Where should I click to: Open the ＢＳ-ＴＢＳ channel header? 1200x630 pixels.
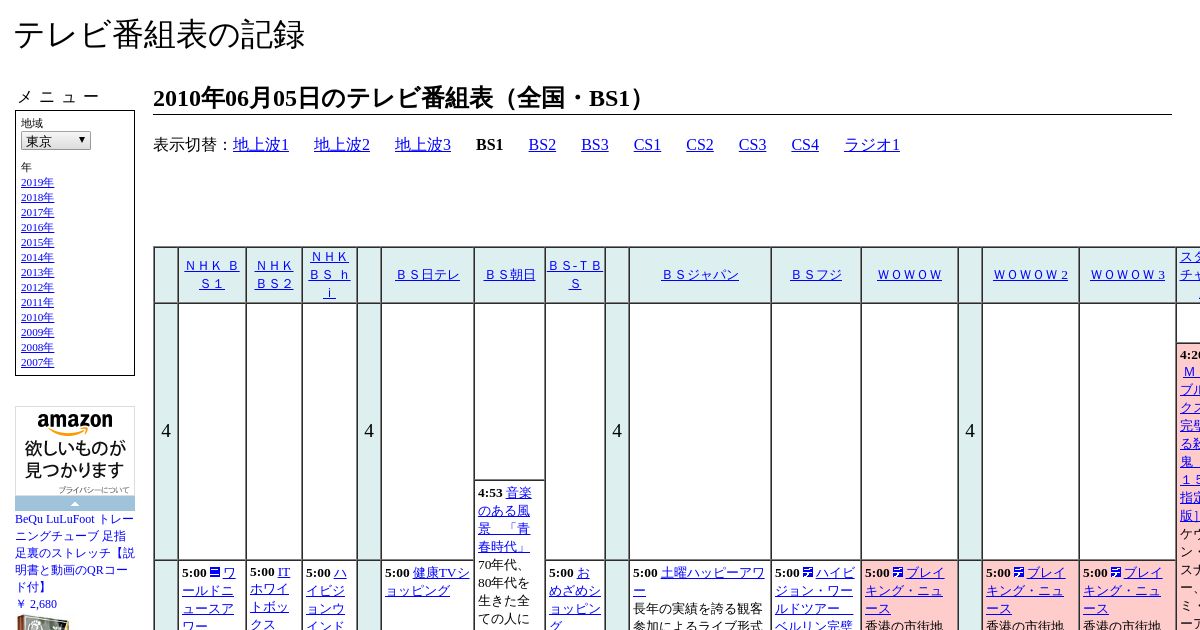(x=575, y=275)
